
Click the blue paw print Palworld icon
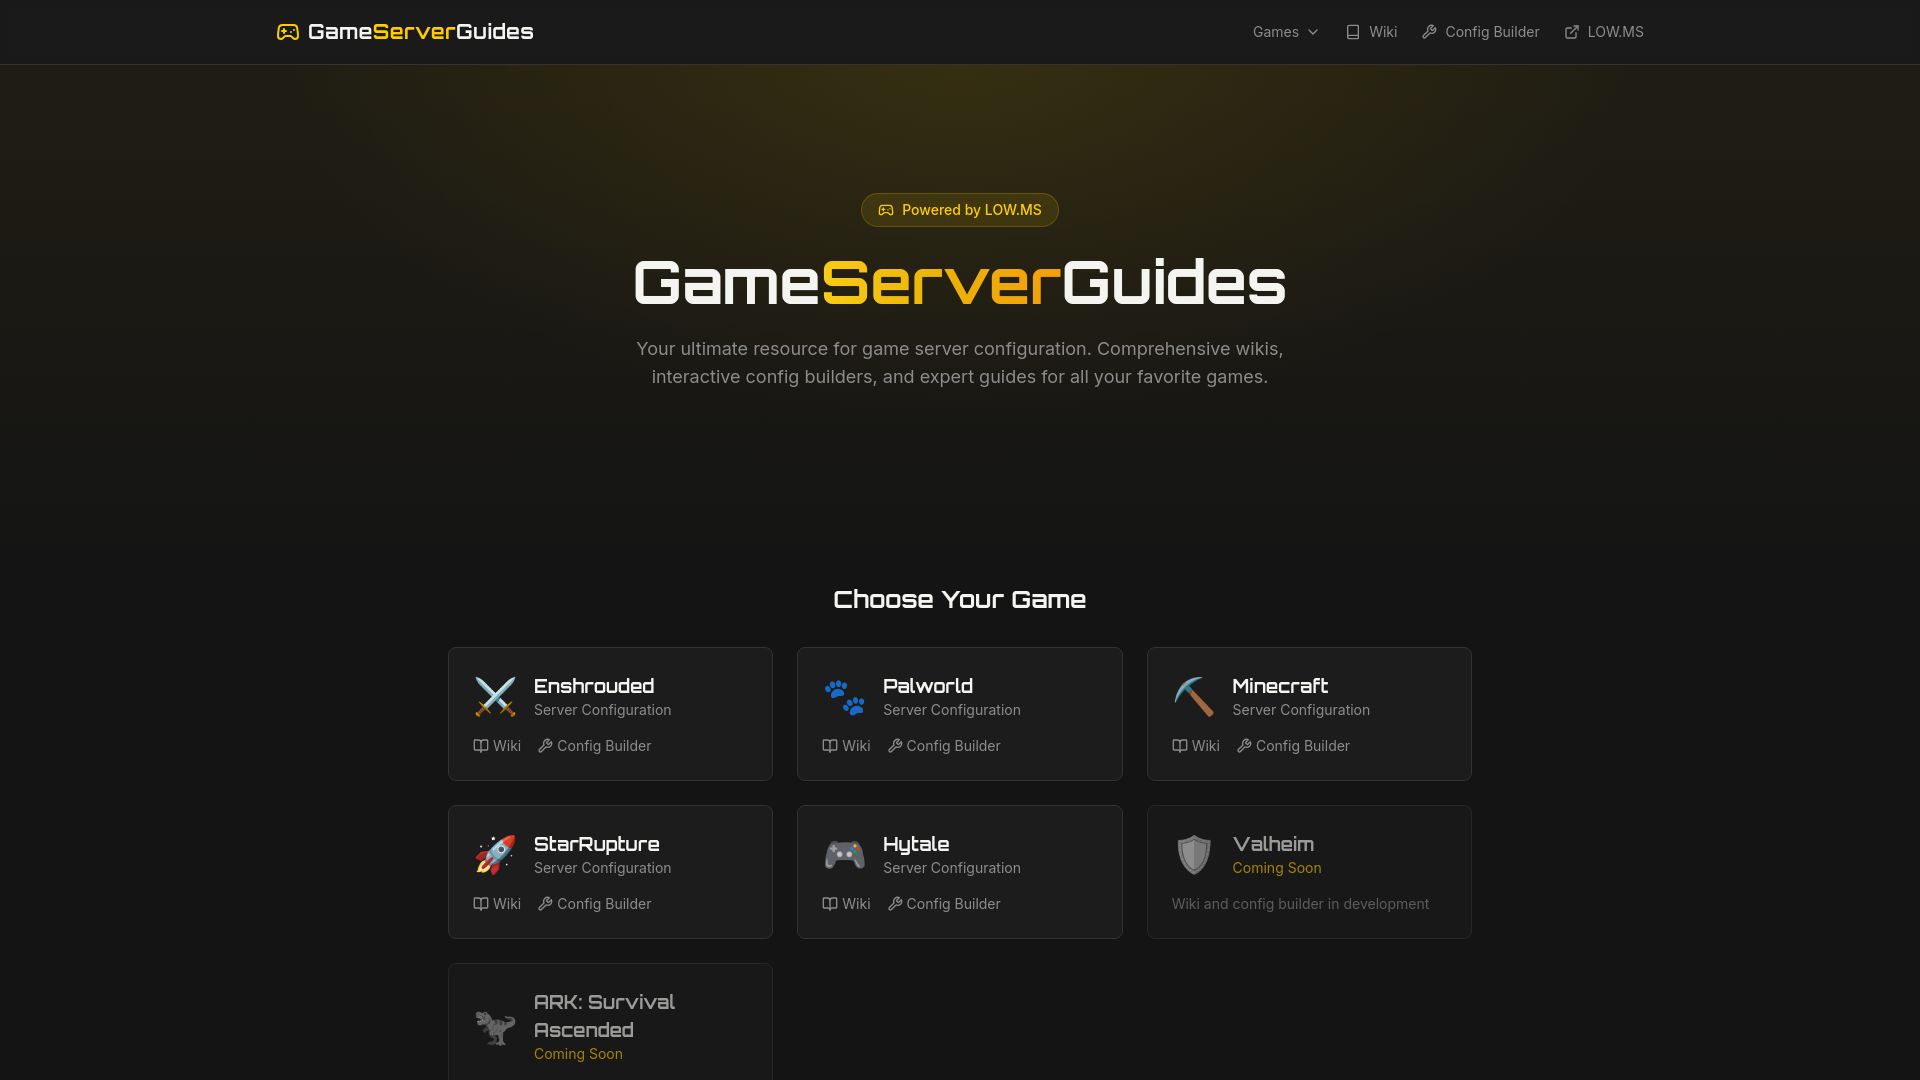point(845,697)
